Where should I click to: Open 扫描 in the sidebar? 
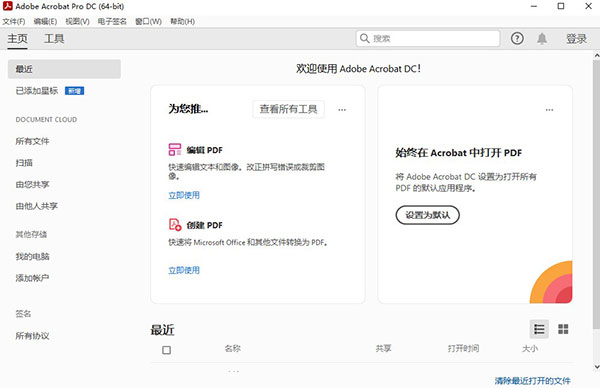click(24, 163)
